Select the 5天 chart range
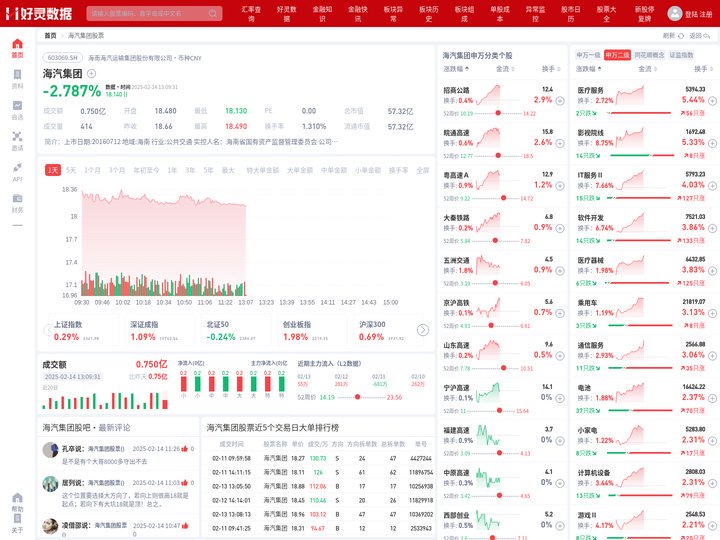 coord(71,170)
